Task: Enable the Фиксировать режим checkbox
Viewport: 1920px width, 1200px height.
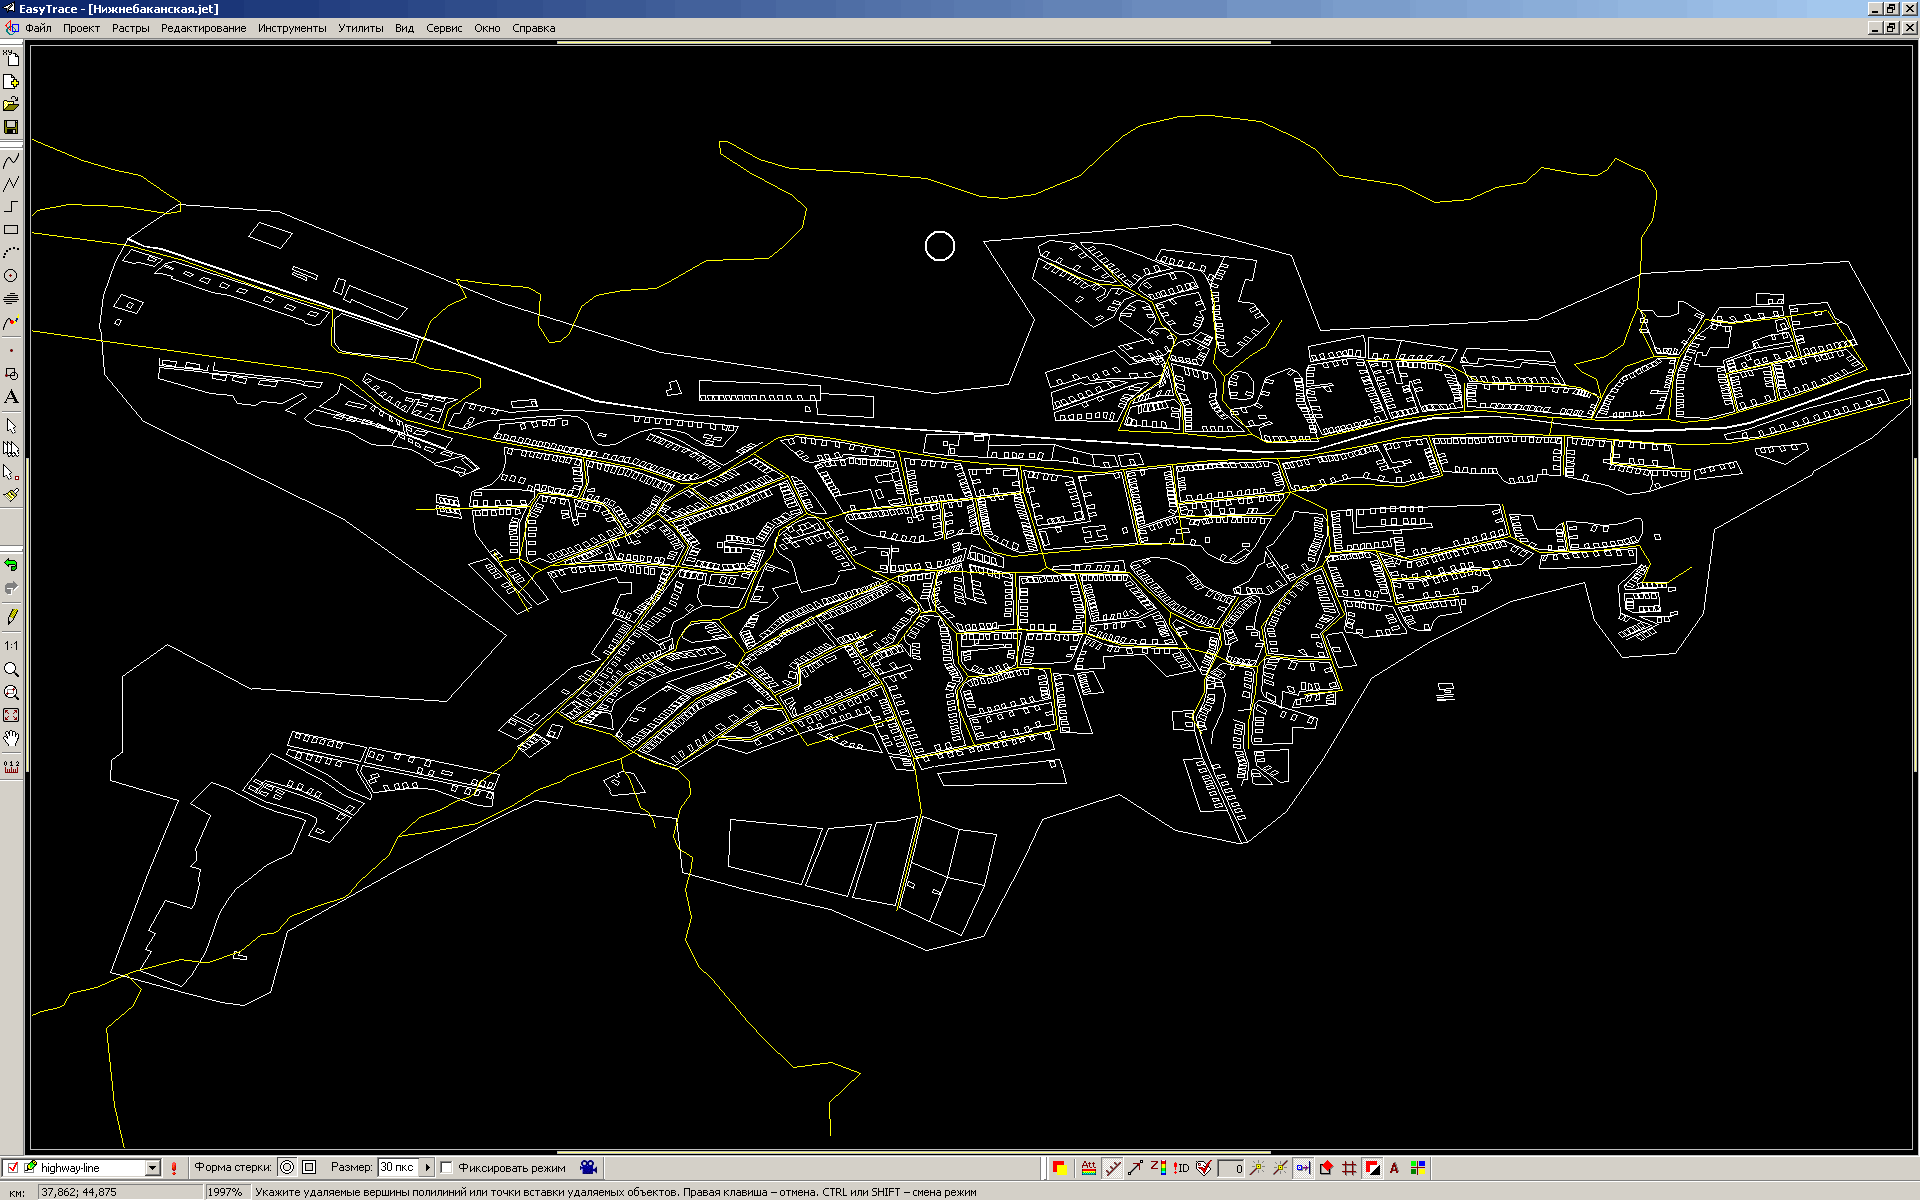Action: [447, 1167]
